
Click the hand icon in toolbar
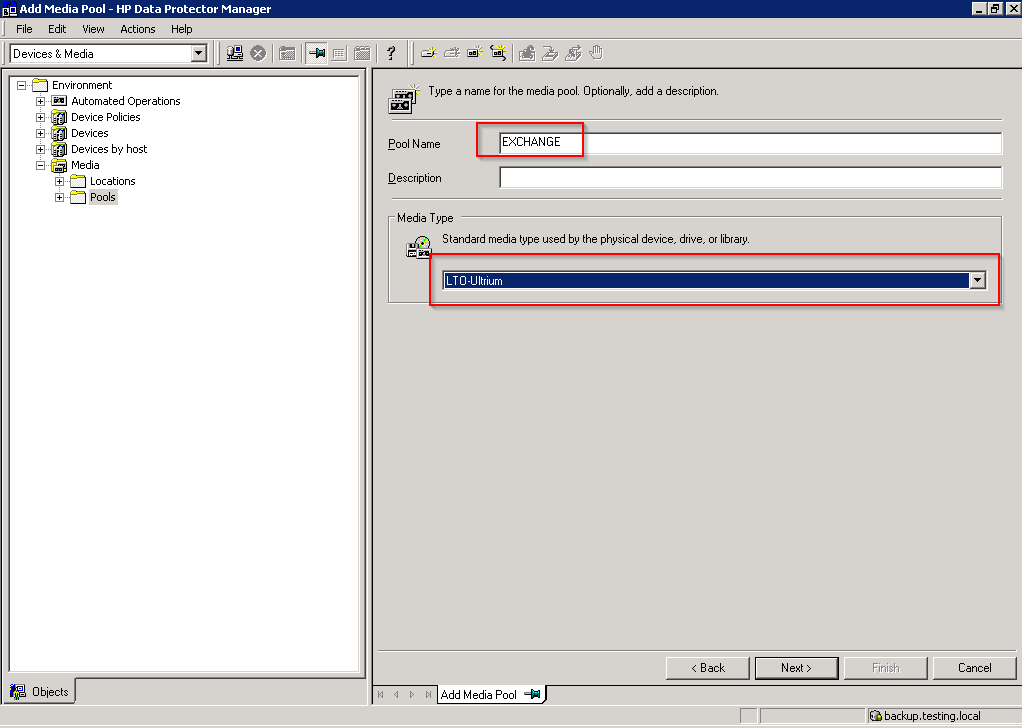pyautogui.click(x=597, y=53)
